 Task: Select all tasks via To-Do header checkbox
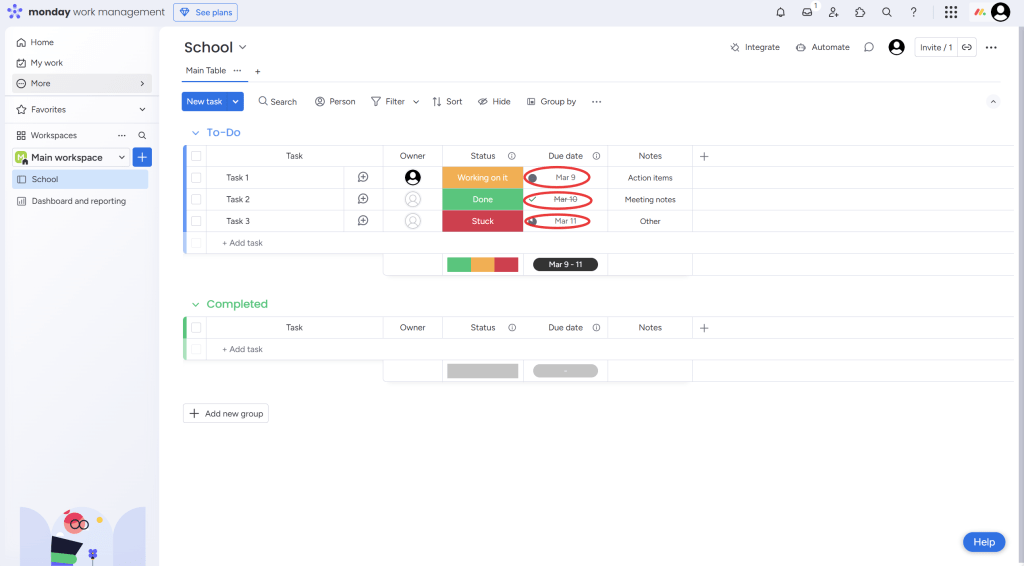196,156
